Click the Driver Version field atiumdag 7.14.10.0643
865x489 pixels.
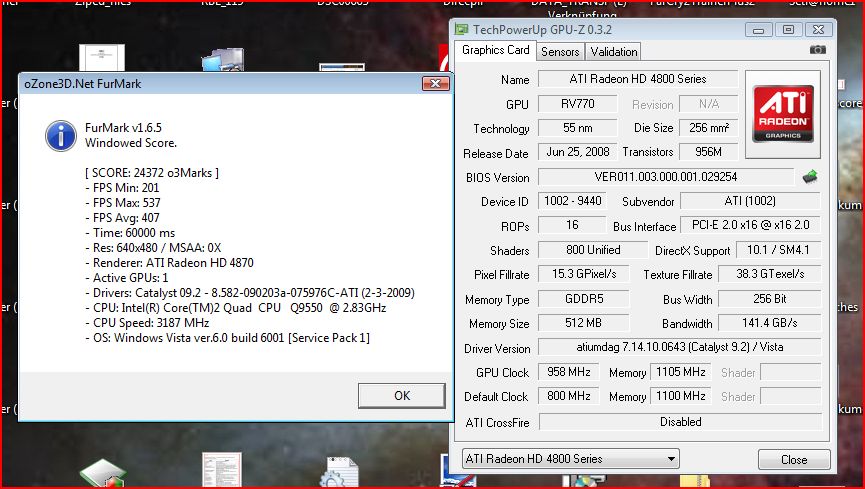(680, 347)
